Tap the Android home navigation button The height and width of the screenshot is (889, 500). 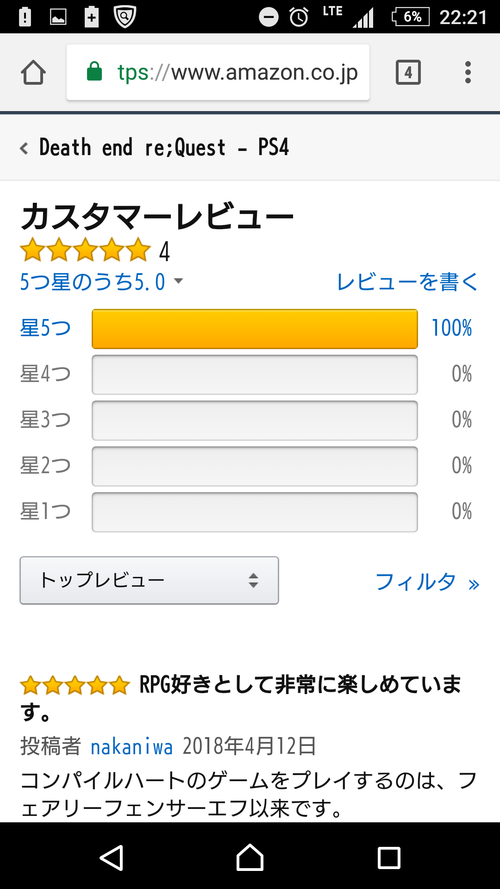(x=250, y=857)
